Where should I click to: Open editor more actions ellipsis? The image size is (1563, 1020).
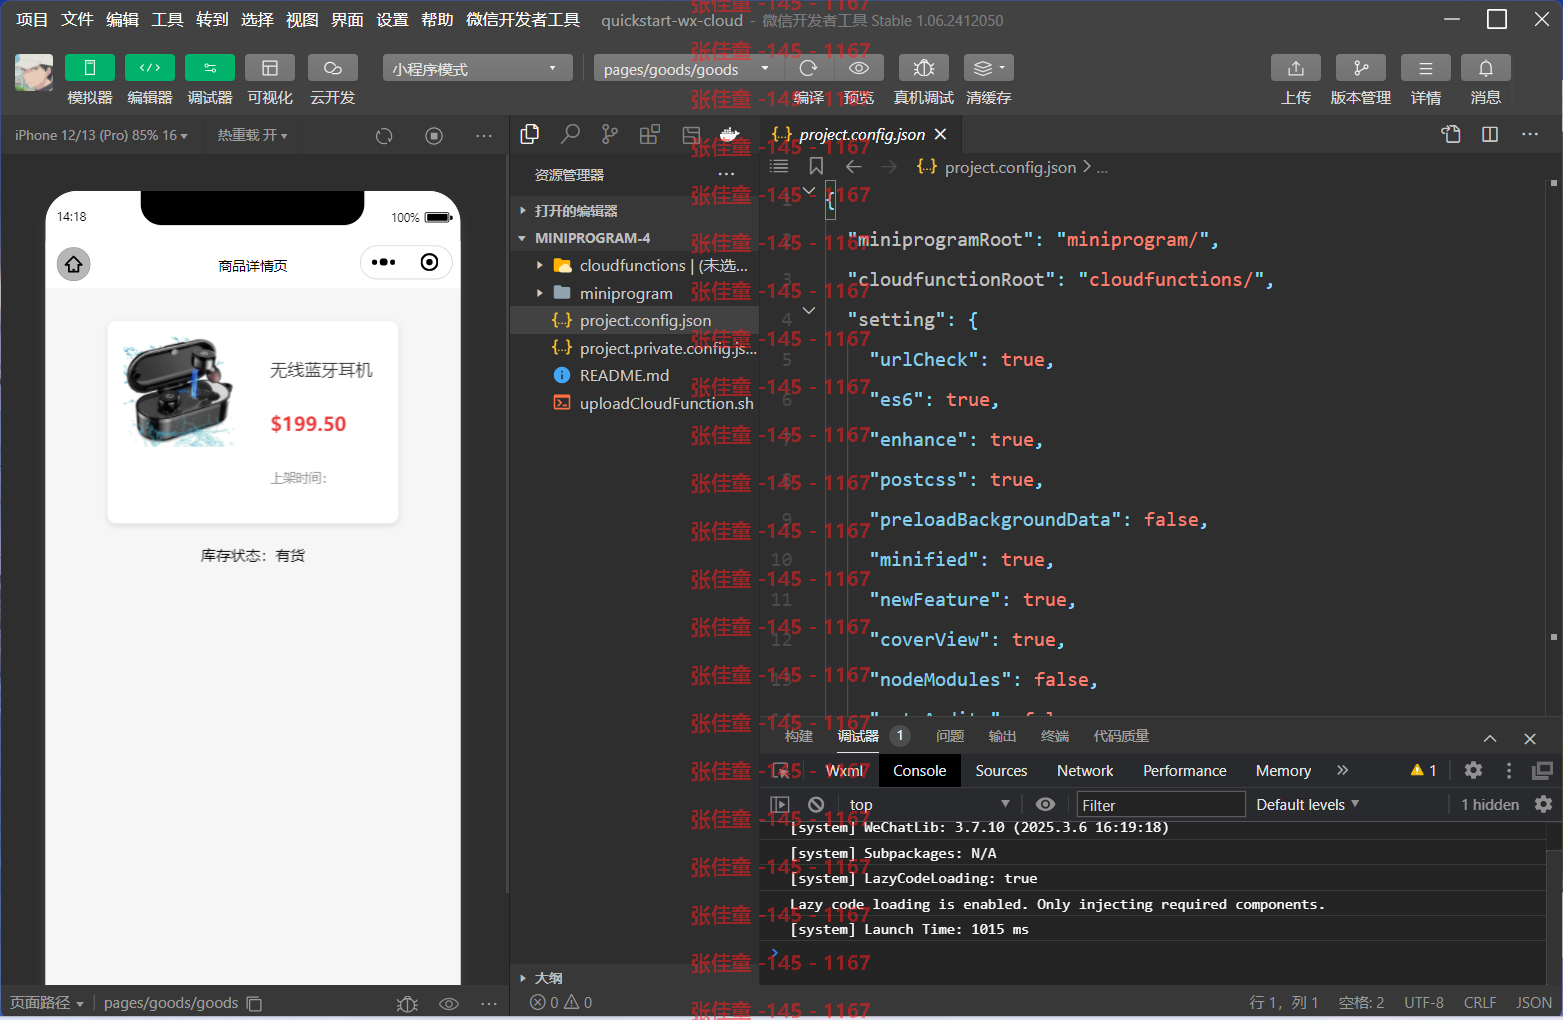click(1530, 134)
